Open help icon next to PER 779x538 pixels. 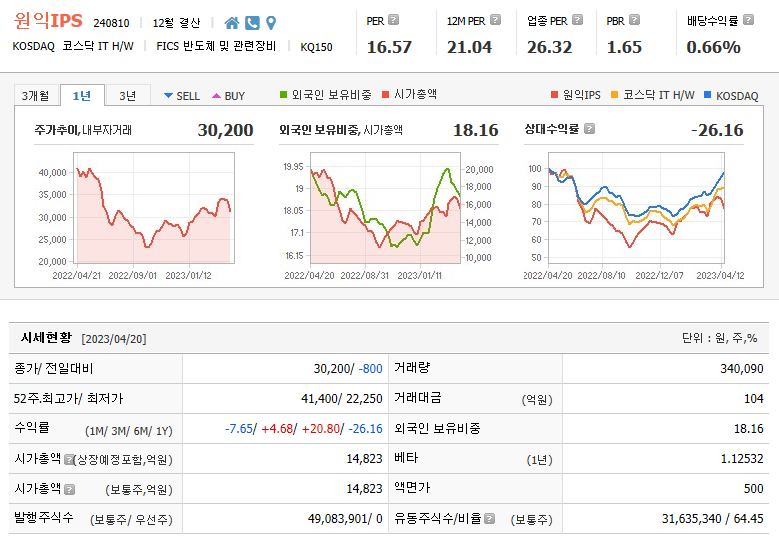(393, 20)
